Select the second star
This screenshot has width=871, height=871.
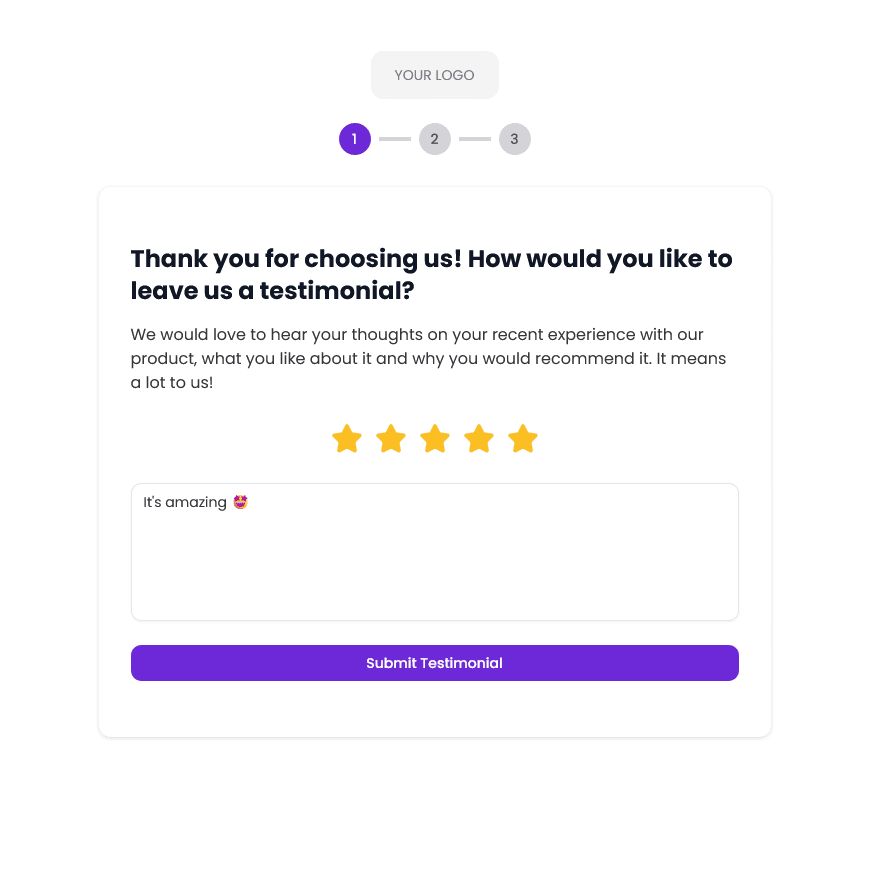[391, 438]
